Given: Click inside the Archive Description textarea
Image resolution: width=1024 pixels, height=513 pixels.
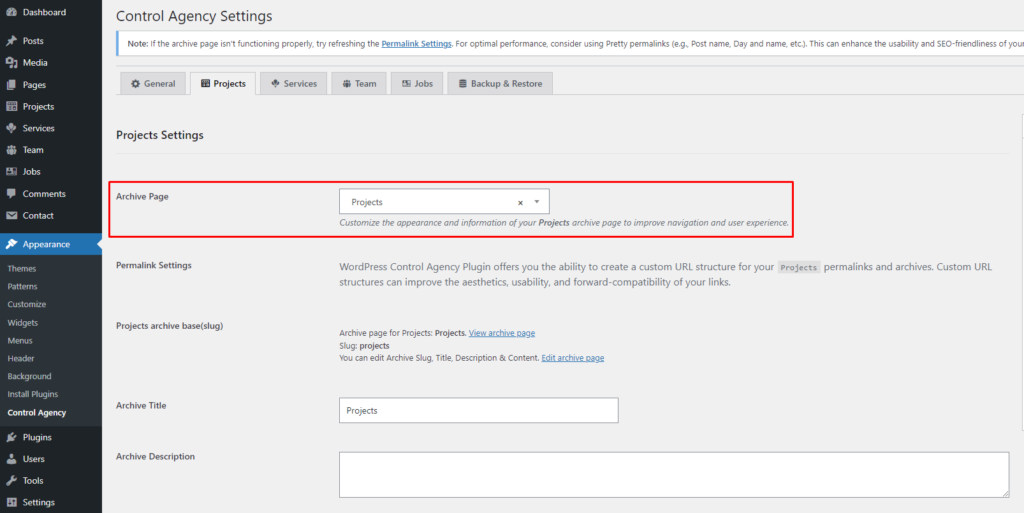Looking at the screenshot, I should (674, 474).
